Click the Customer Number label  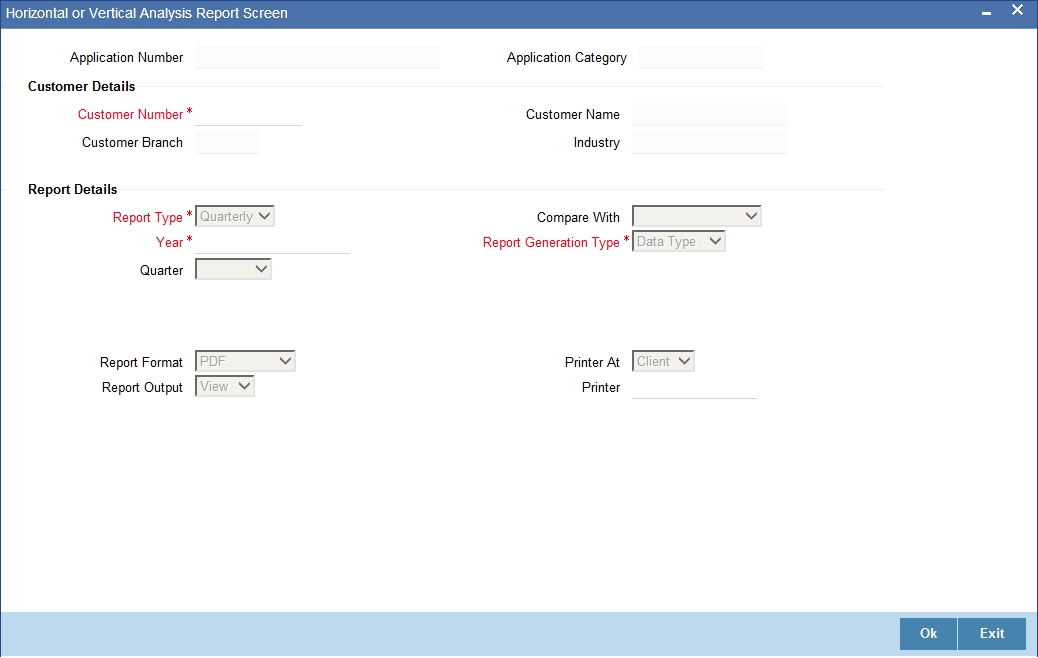tap(130, 115)
